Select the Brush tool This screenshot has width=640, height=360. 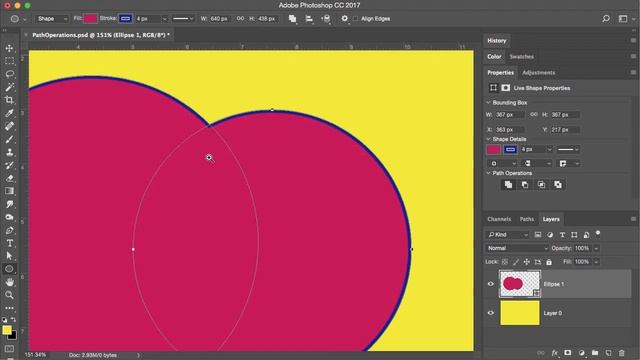click(x=9, y=139)
